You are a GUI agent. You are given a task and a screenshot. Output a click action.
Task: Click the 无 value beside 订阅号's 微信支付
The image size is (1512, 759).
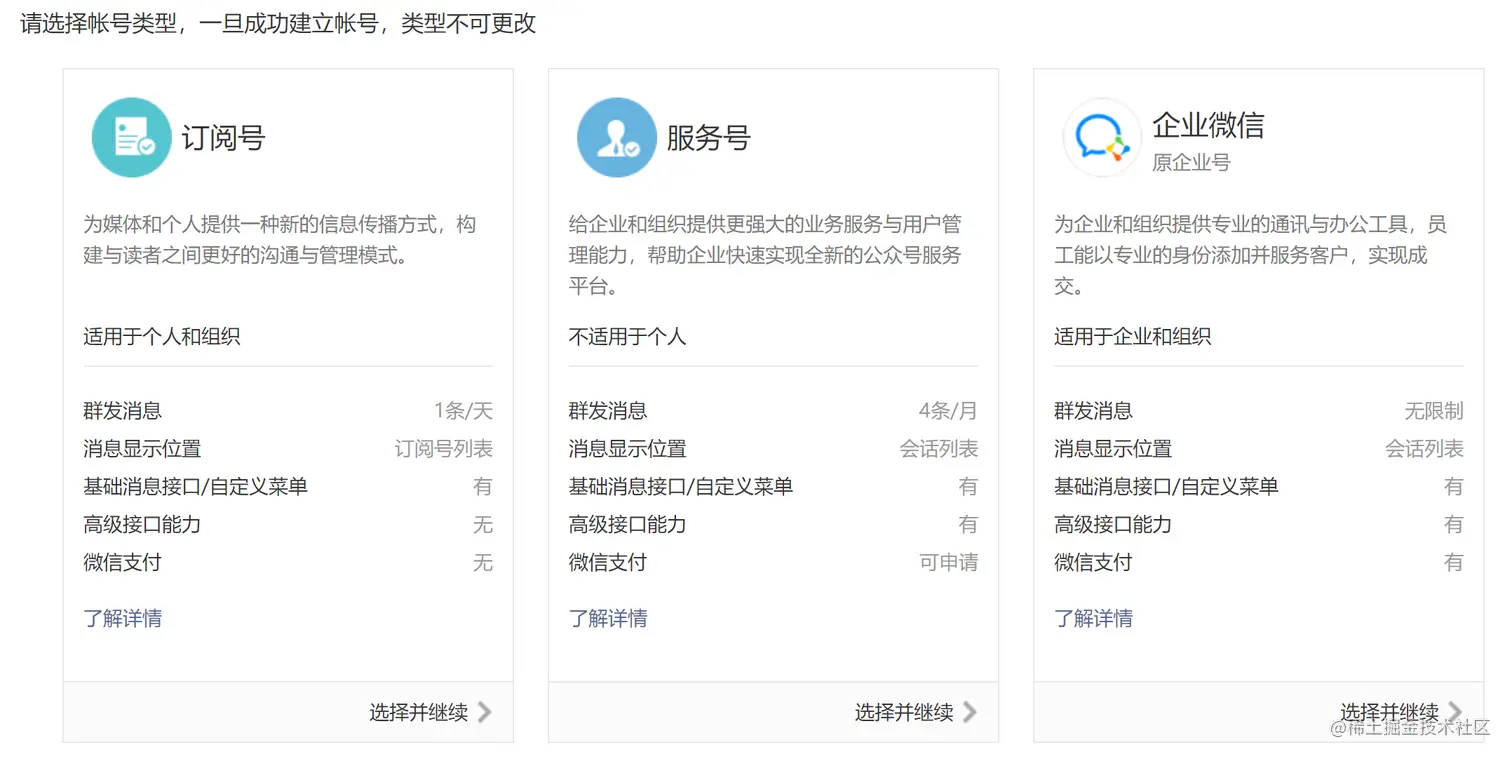tap(483, 563)
